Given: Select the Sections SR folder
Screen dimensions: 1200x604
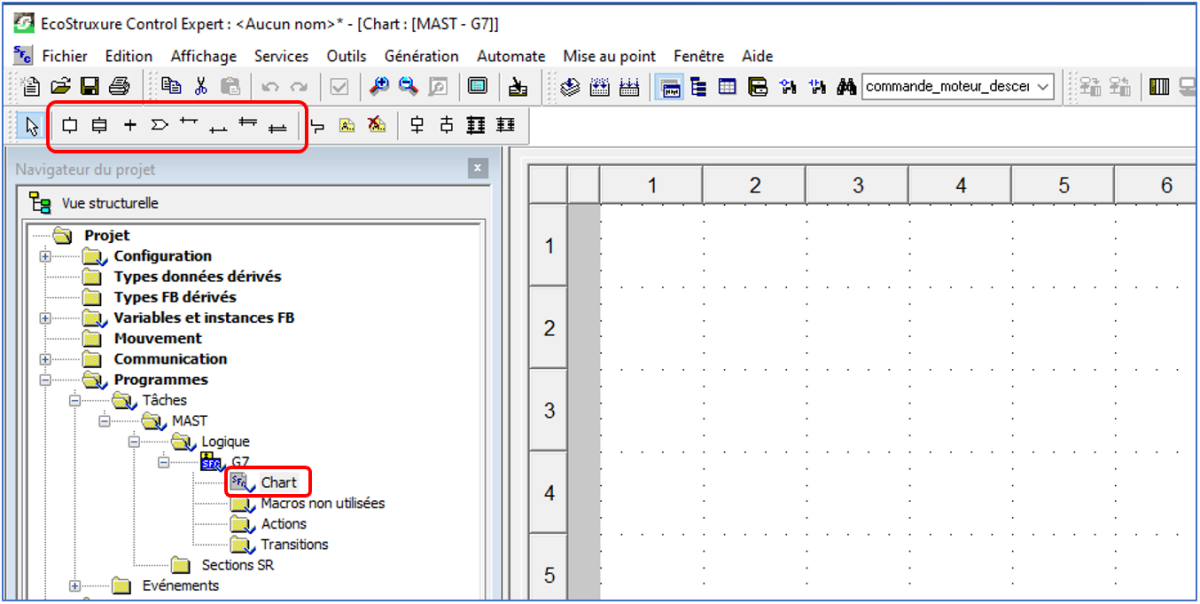Looking at the screenshot, I should point(238,565).
